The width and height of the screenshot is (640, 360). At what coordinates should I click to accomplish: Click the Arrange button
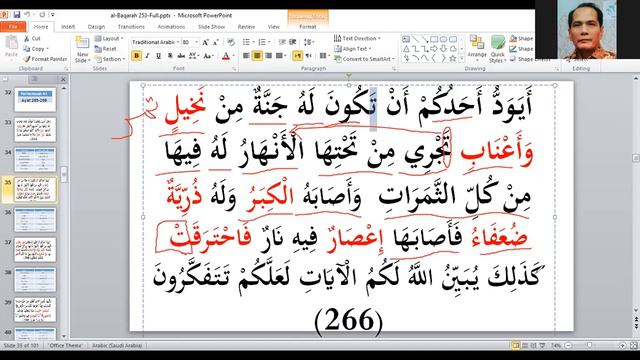(477, 47)
